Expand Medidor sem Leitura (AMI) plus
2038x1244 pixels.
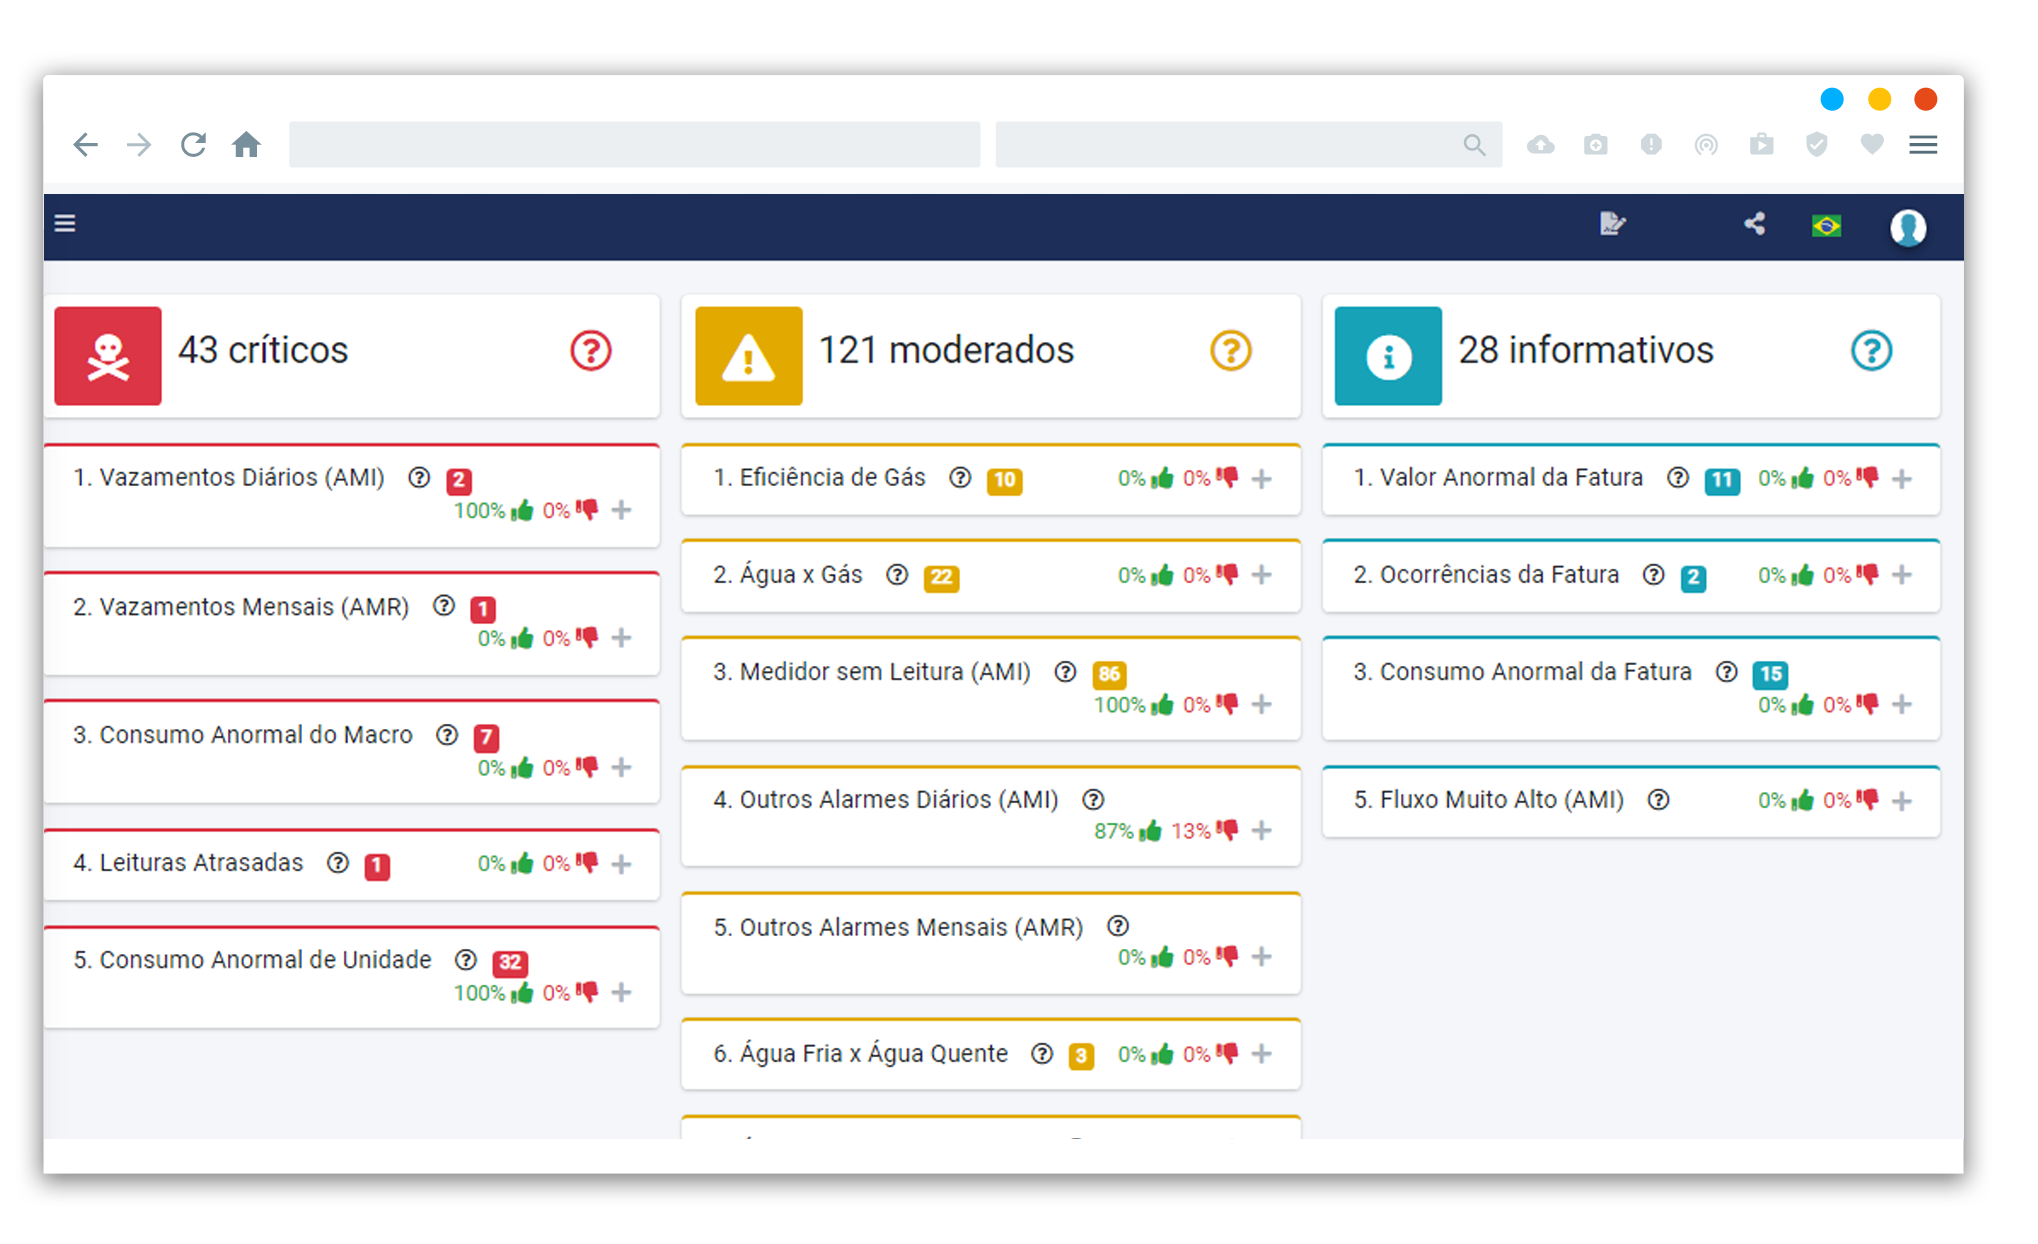coord(1262,705)
